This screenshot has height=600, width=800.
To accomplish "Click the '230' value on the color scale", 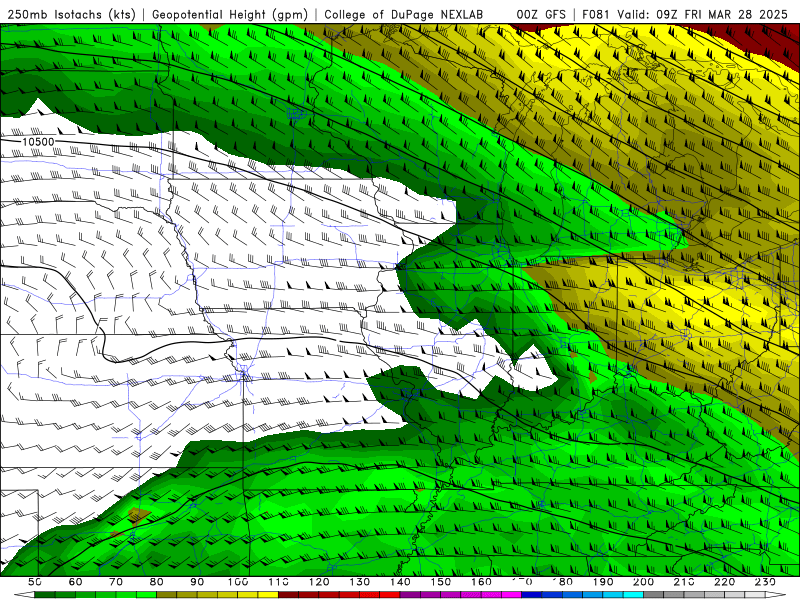I will click(766, 582).
